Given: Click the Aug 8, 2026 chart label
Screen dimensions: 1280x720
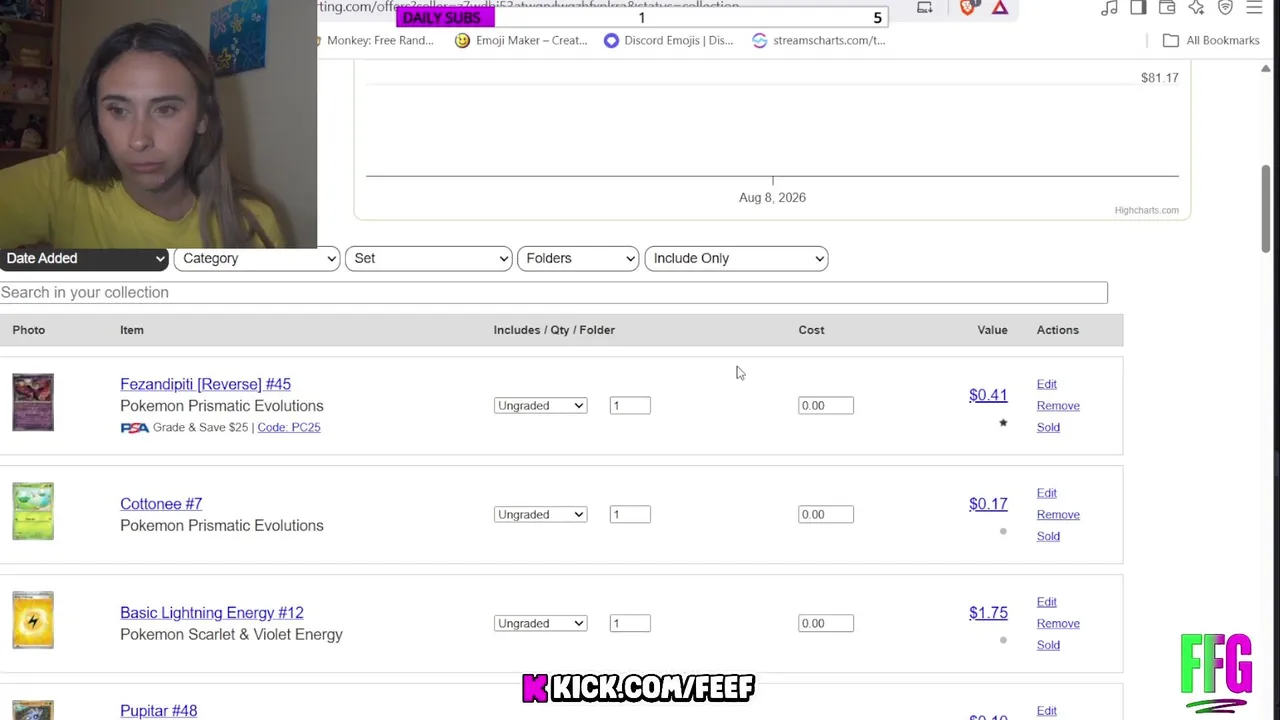Looking at the screenshot, I should click(772, 198).
